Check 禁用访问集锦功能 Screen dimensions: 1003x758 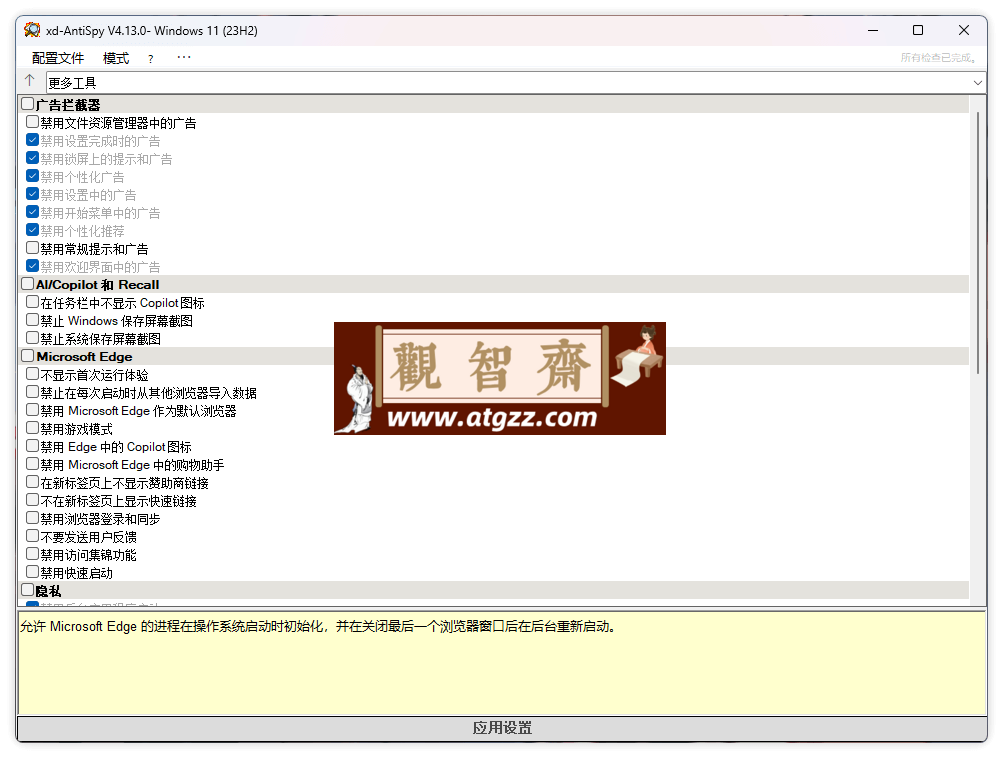(33, 553)
